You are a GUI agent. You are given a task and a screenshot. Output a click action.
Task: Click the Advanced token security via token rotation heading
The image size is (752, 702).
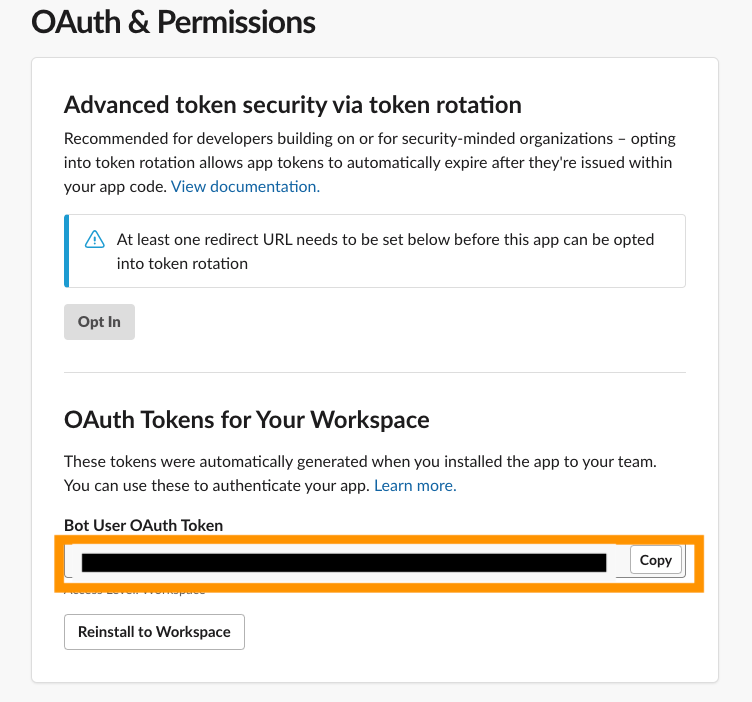point(293,105)
